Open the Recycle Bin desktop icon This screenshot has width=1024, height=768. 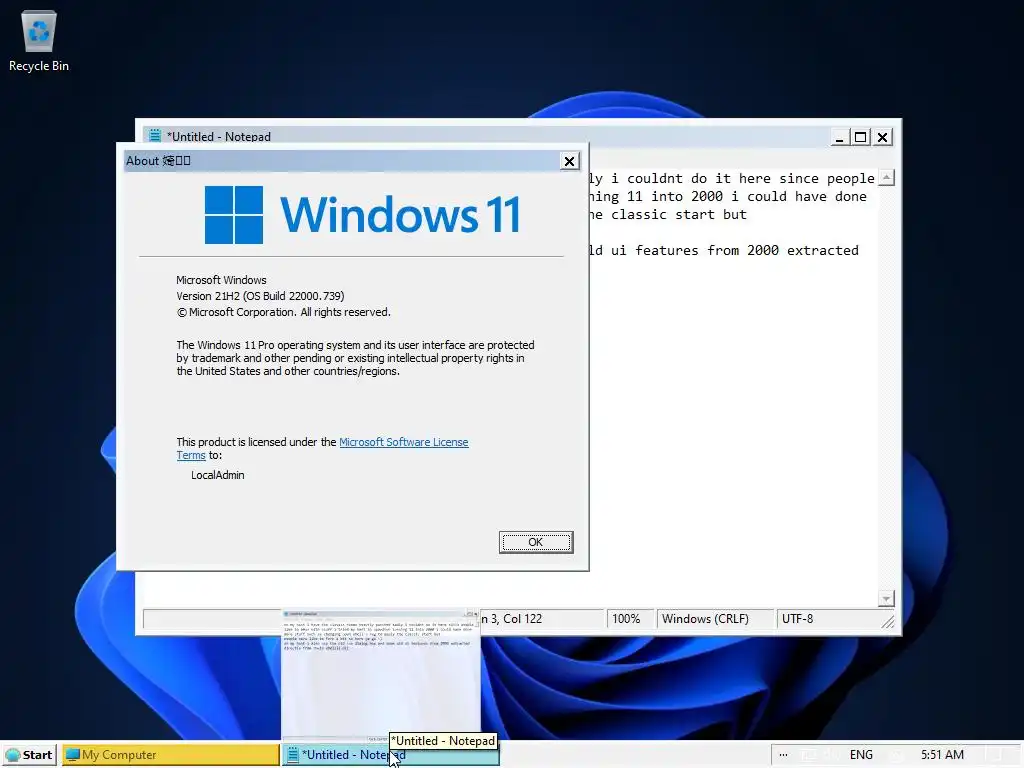point(39,40)
